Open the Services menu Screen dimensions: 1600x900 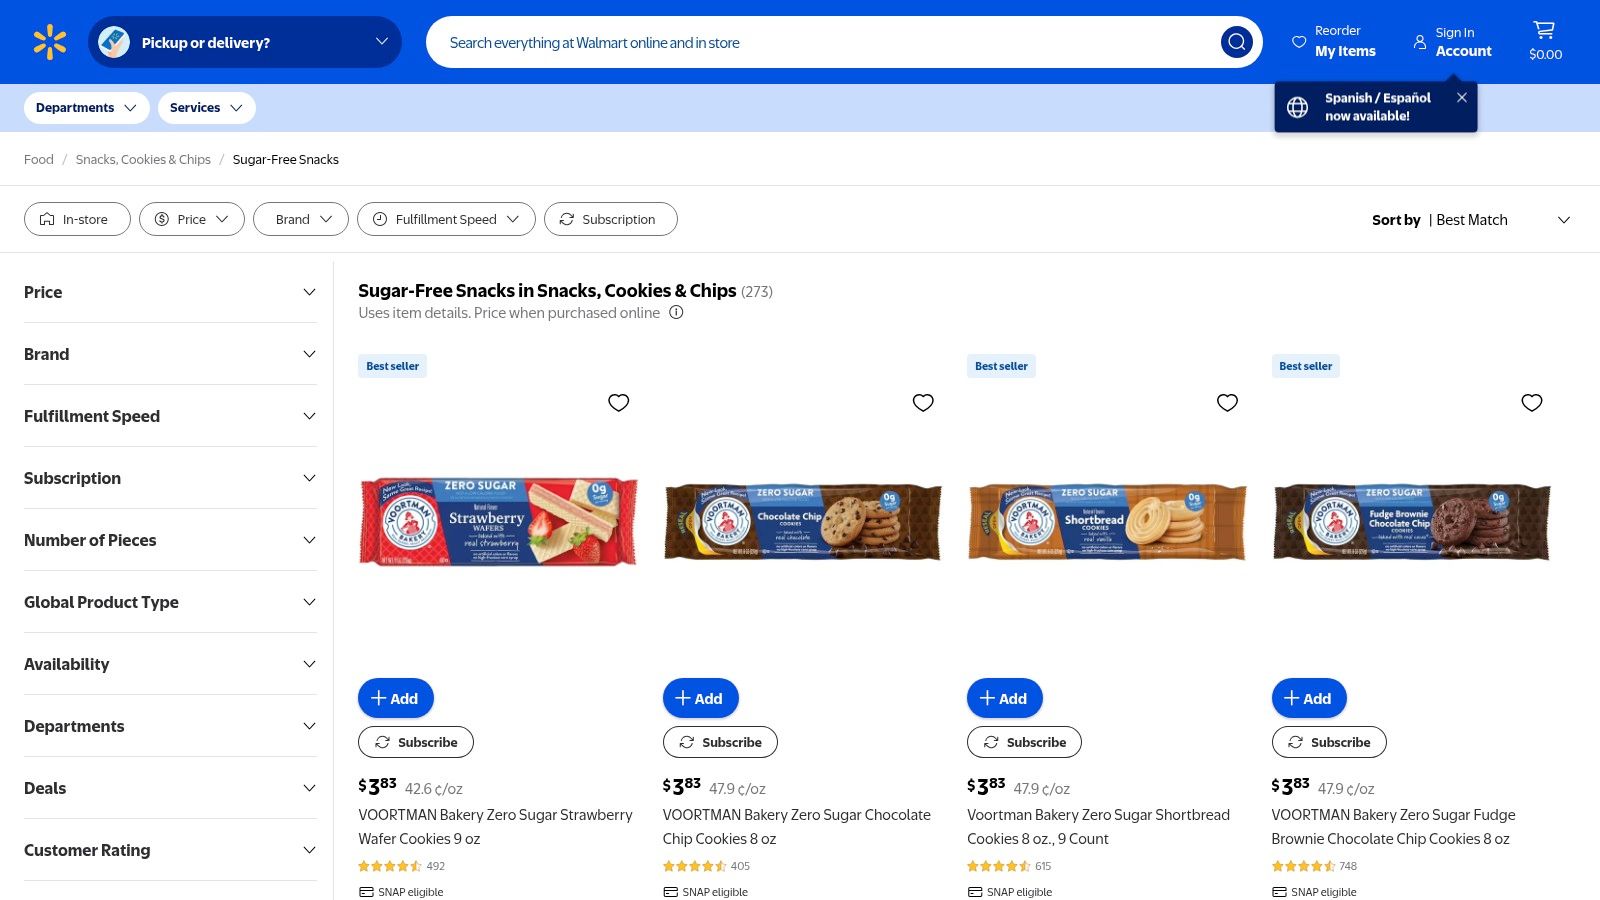[x=206, y=108]
